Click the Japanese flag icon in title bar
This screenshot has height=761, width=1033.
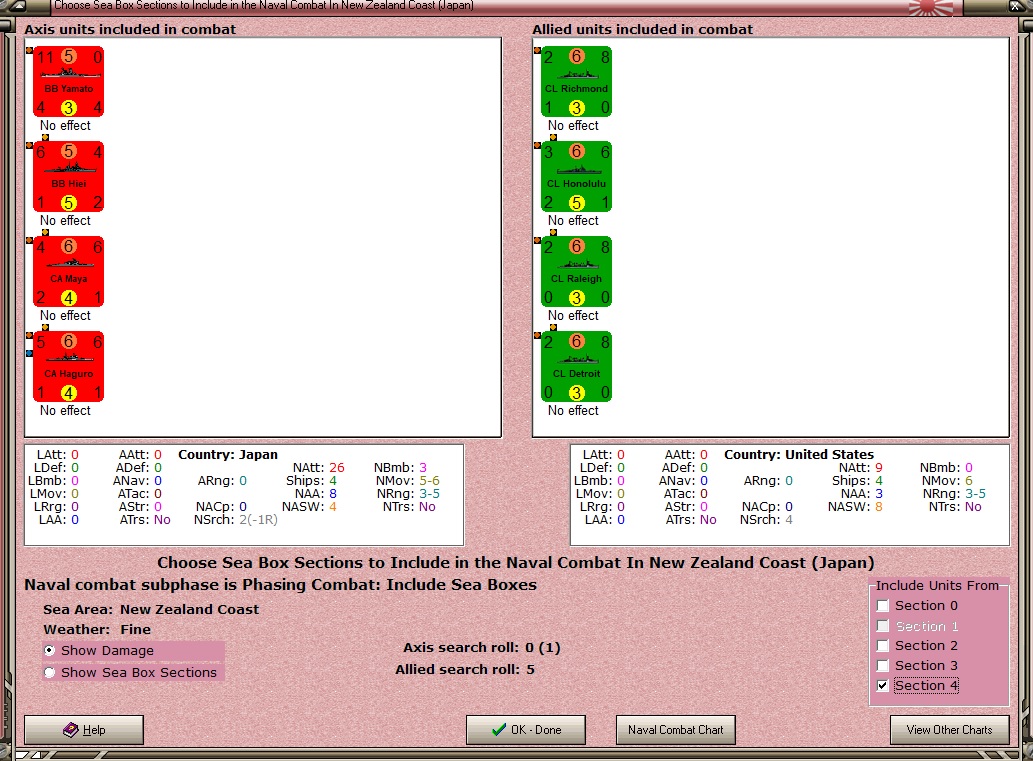931,7
